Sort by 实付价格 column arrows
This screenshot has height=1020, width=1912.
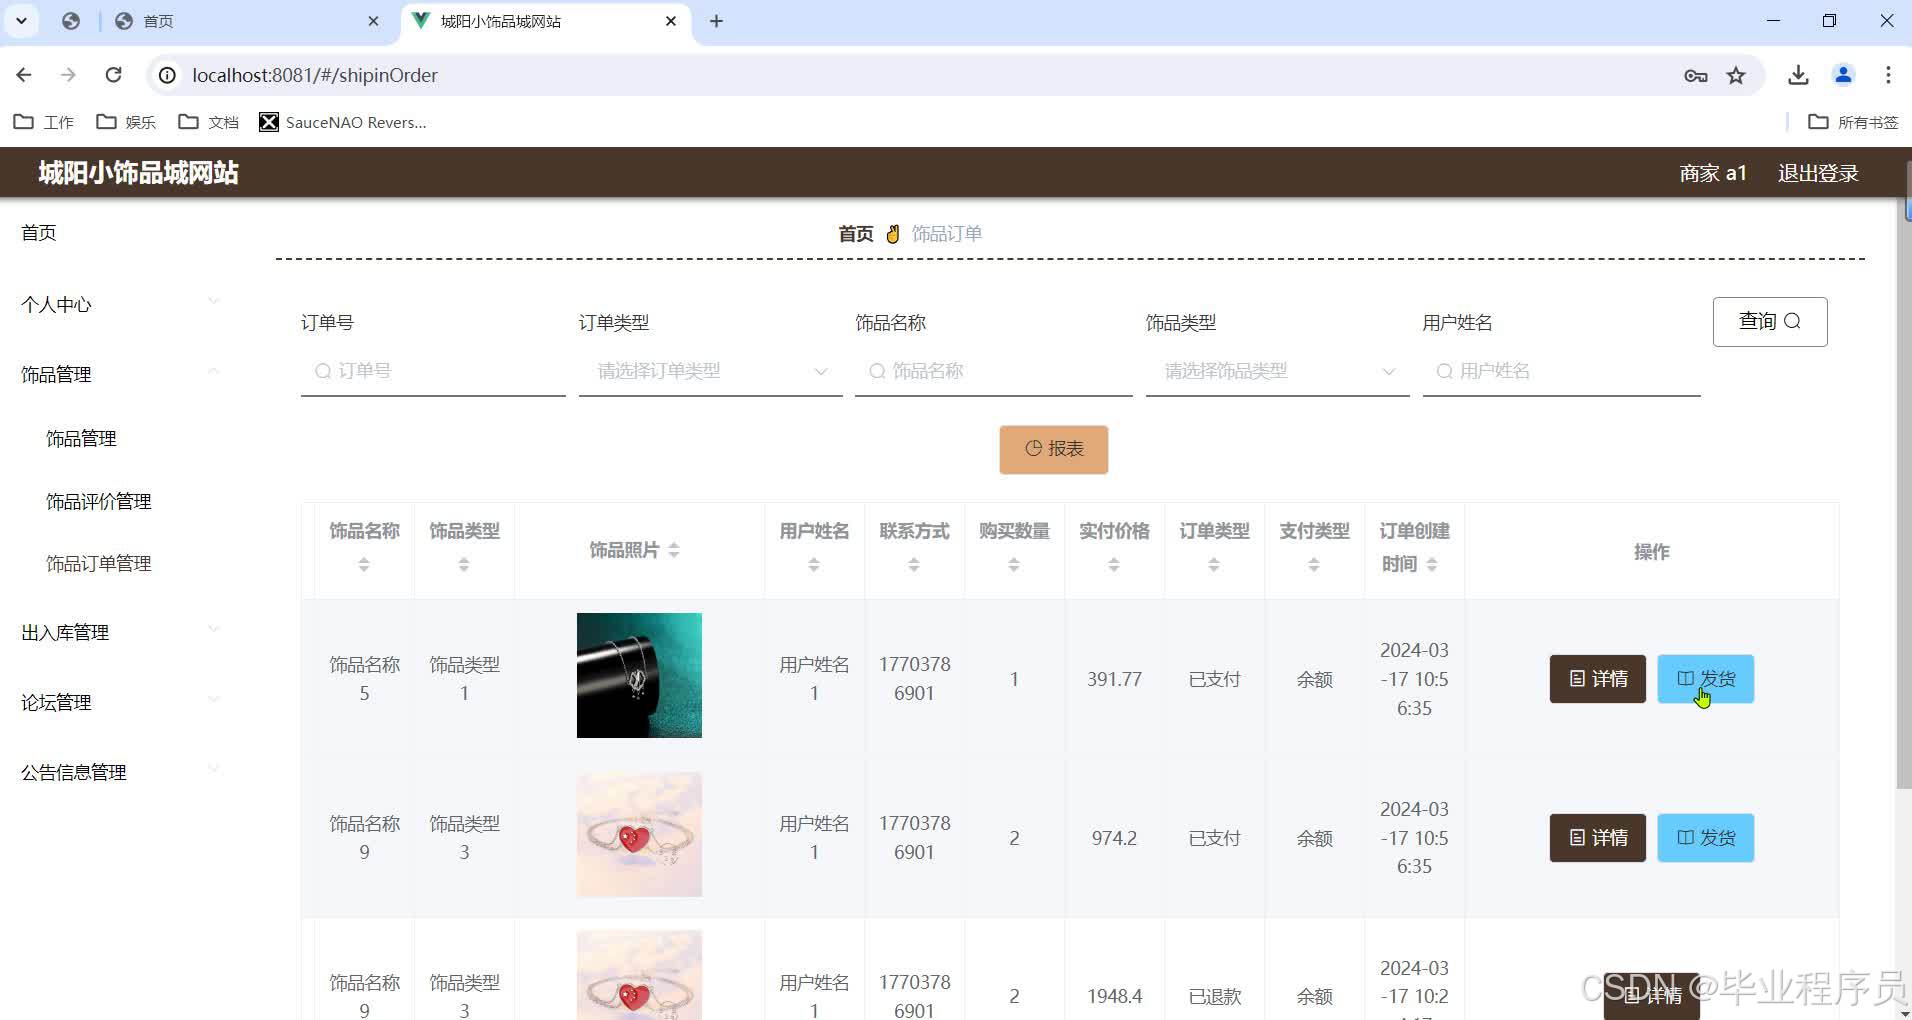tap(1114, 565)
